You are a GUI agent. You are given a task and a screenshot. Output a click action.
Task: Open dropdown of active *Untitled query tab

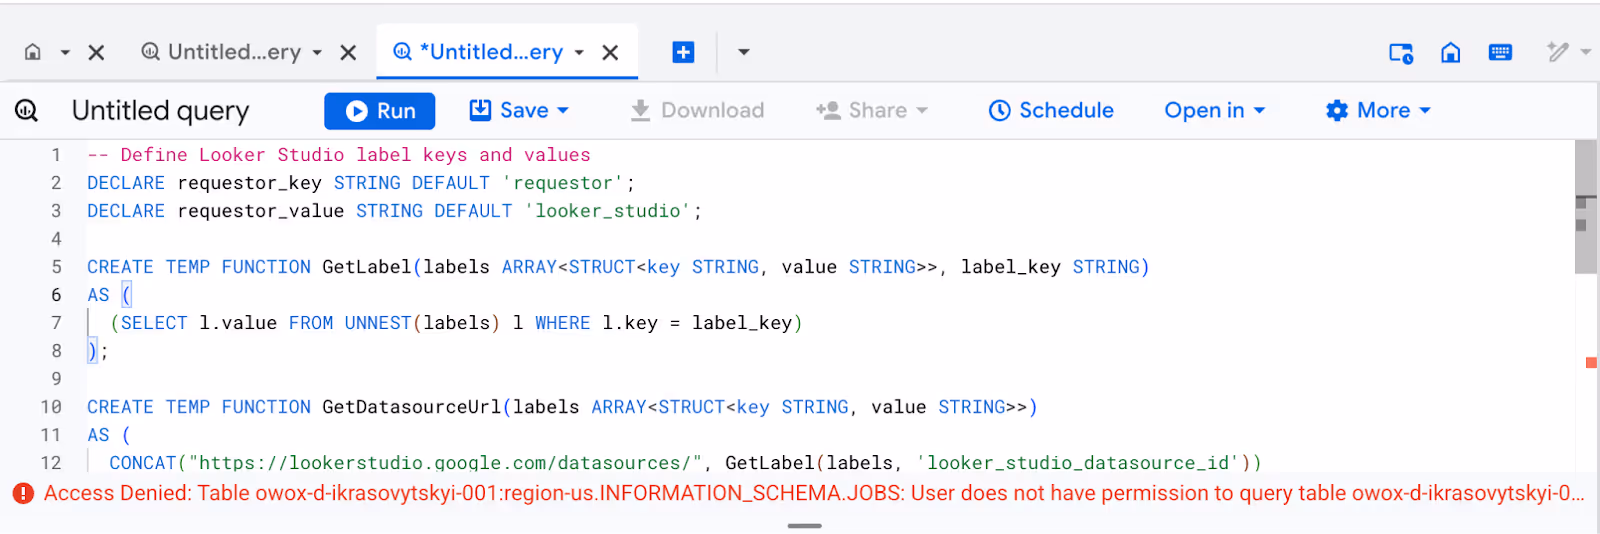pyautogui.click(x=579, y=52)
